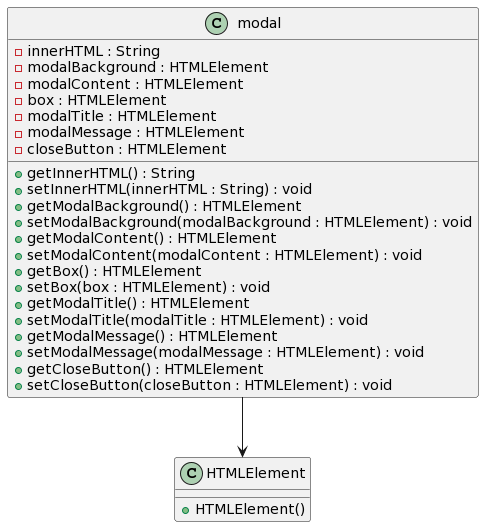The width and height of the screenshot is (484, 527).
Task: Select the setModalBackground method line
Action: 249,222
